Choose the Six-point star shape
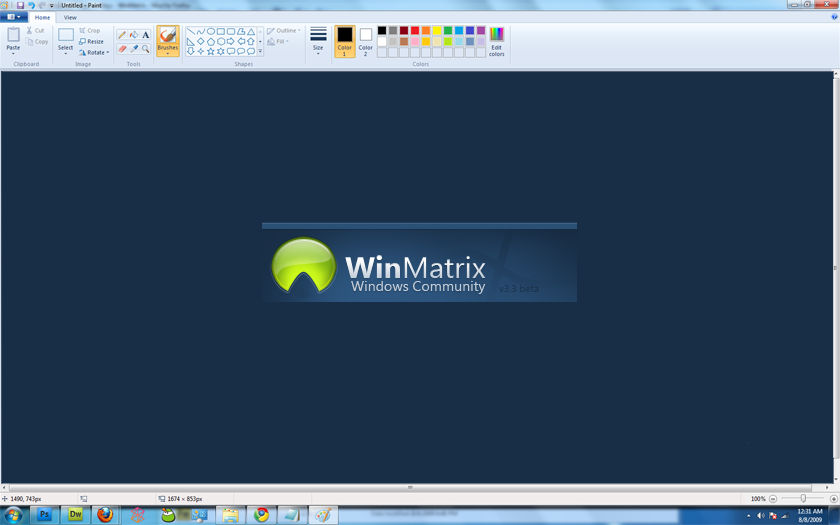 221,51
